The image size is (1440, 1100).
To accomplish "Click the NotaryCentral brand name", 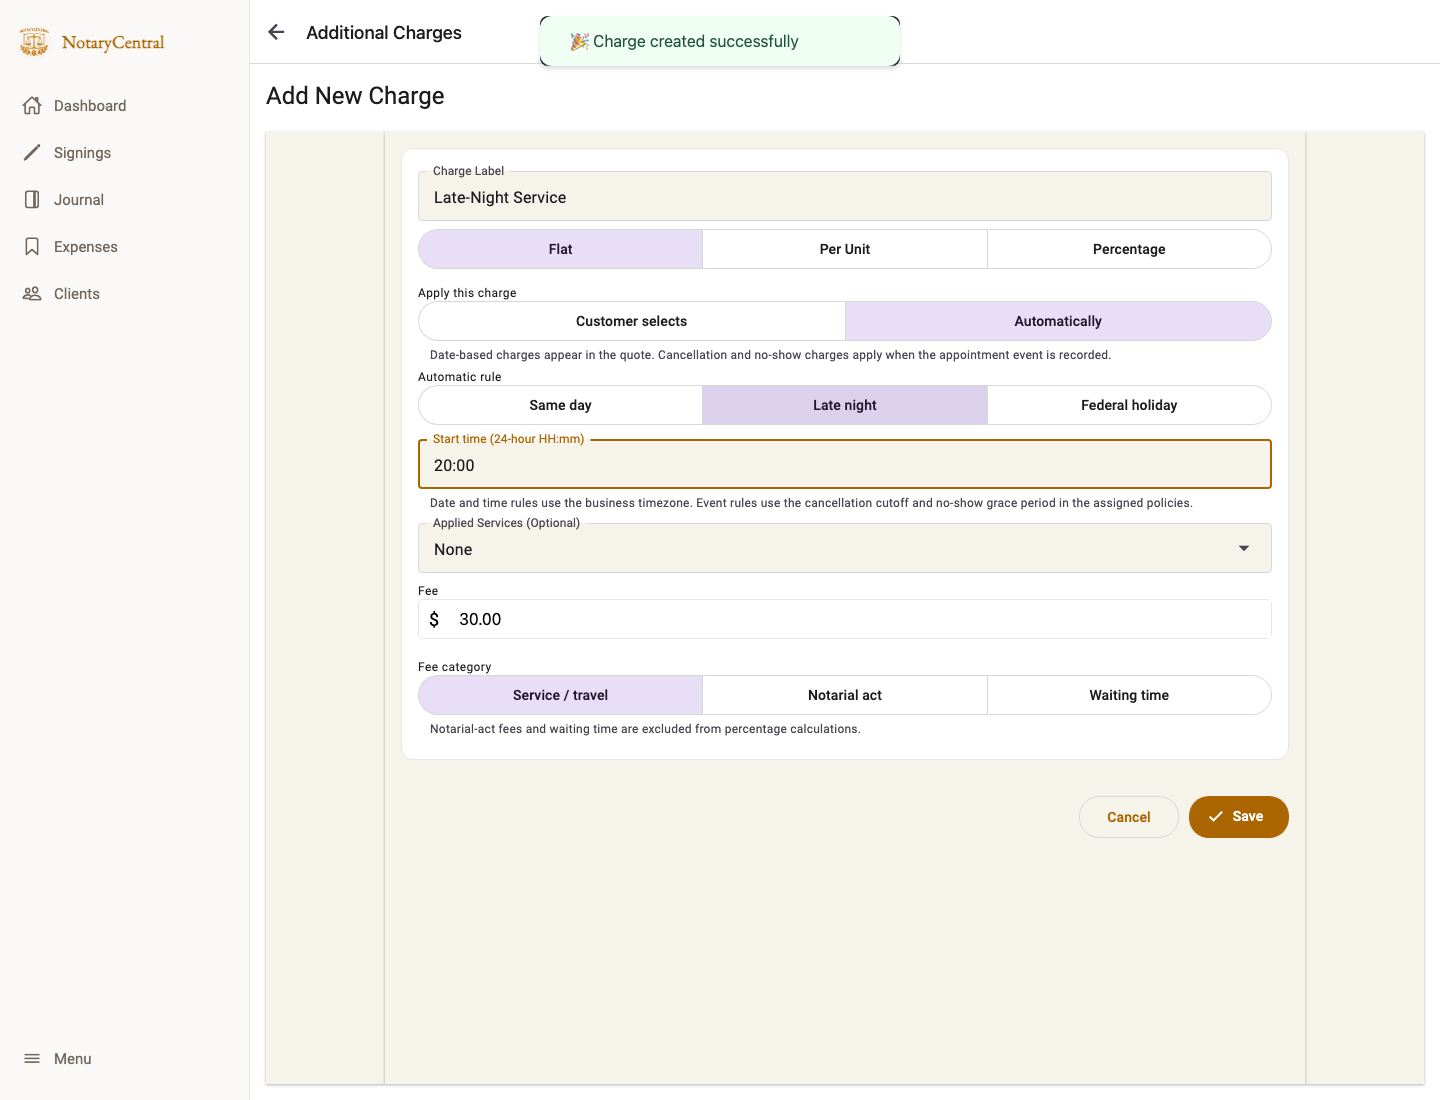I will tap(113, 42).
